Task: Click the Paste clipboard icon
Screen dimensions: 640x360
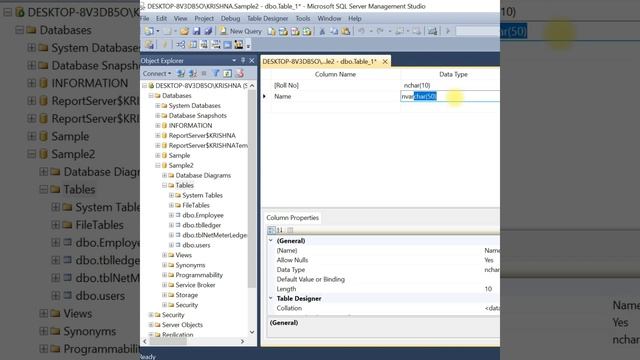Action: pos(346,31)
